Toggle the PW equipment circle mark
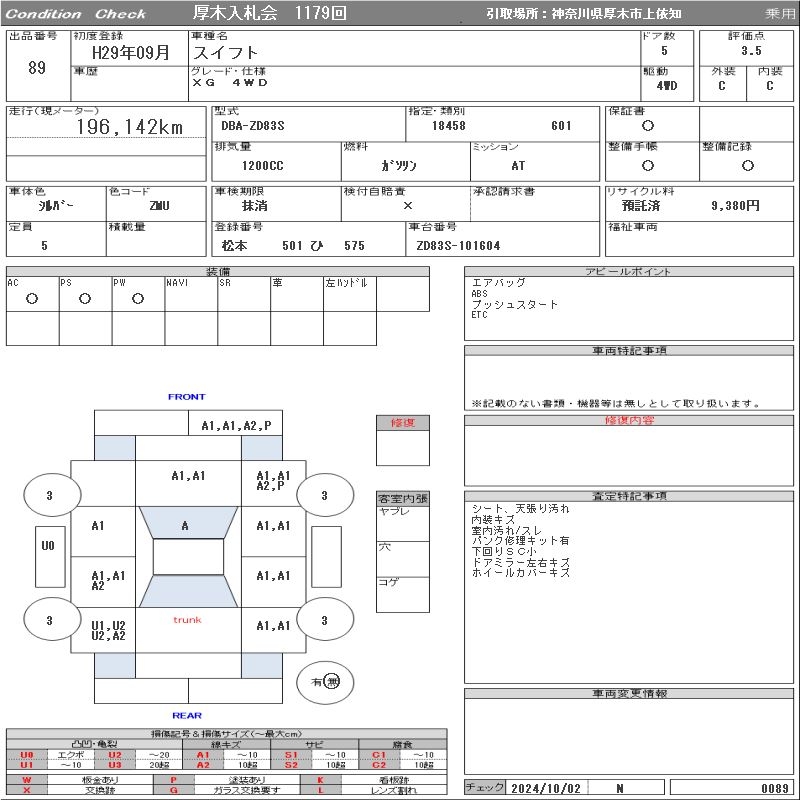Image resolution: width=800 pixels, height=800 pixels. coord(138,298)
